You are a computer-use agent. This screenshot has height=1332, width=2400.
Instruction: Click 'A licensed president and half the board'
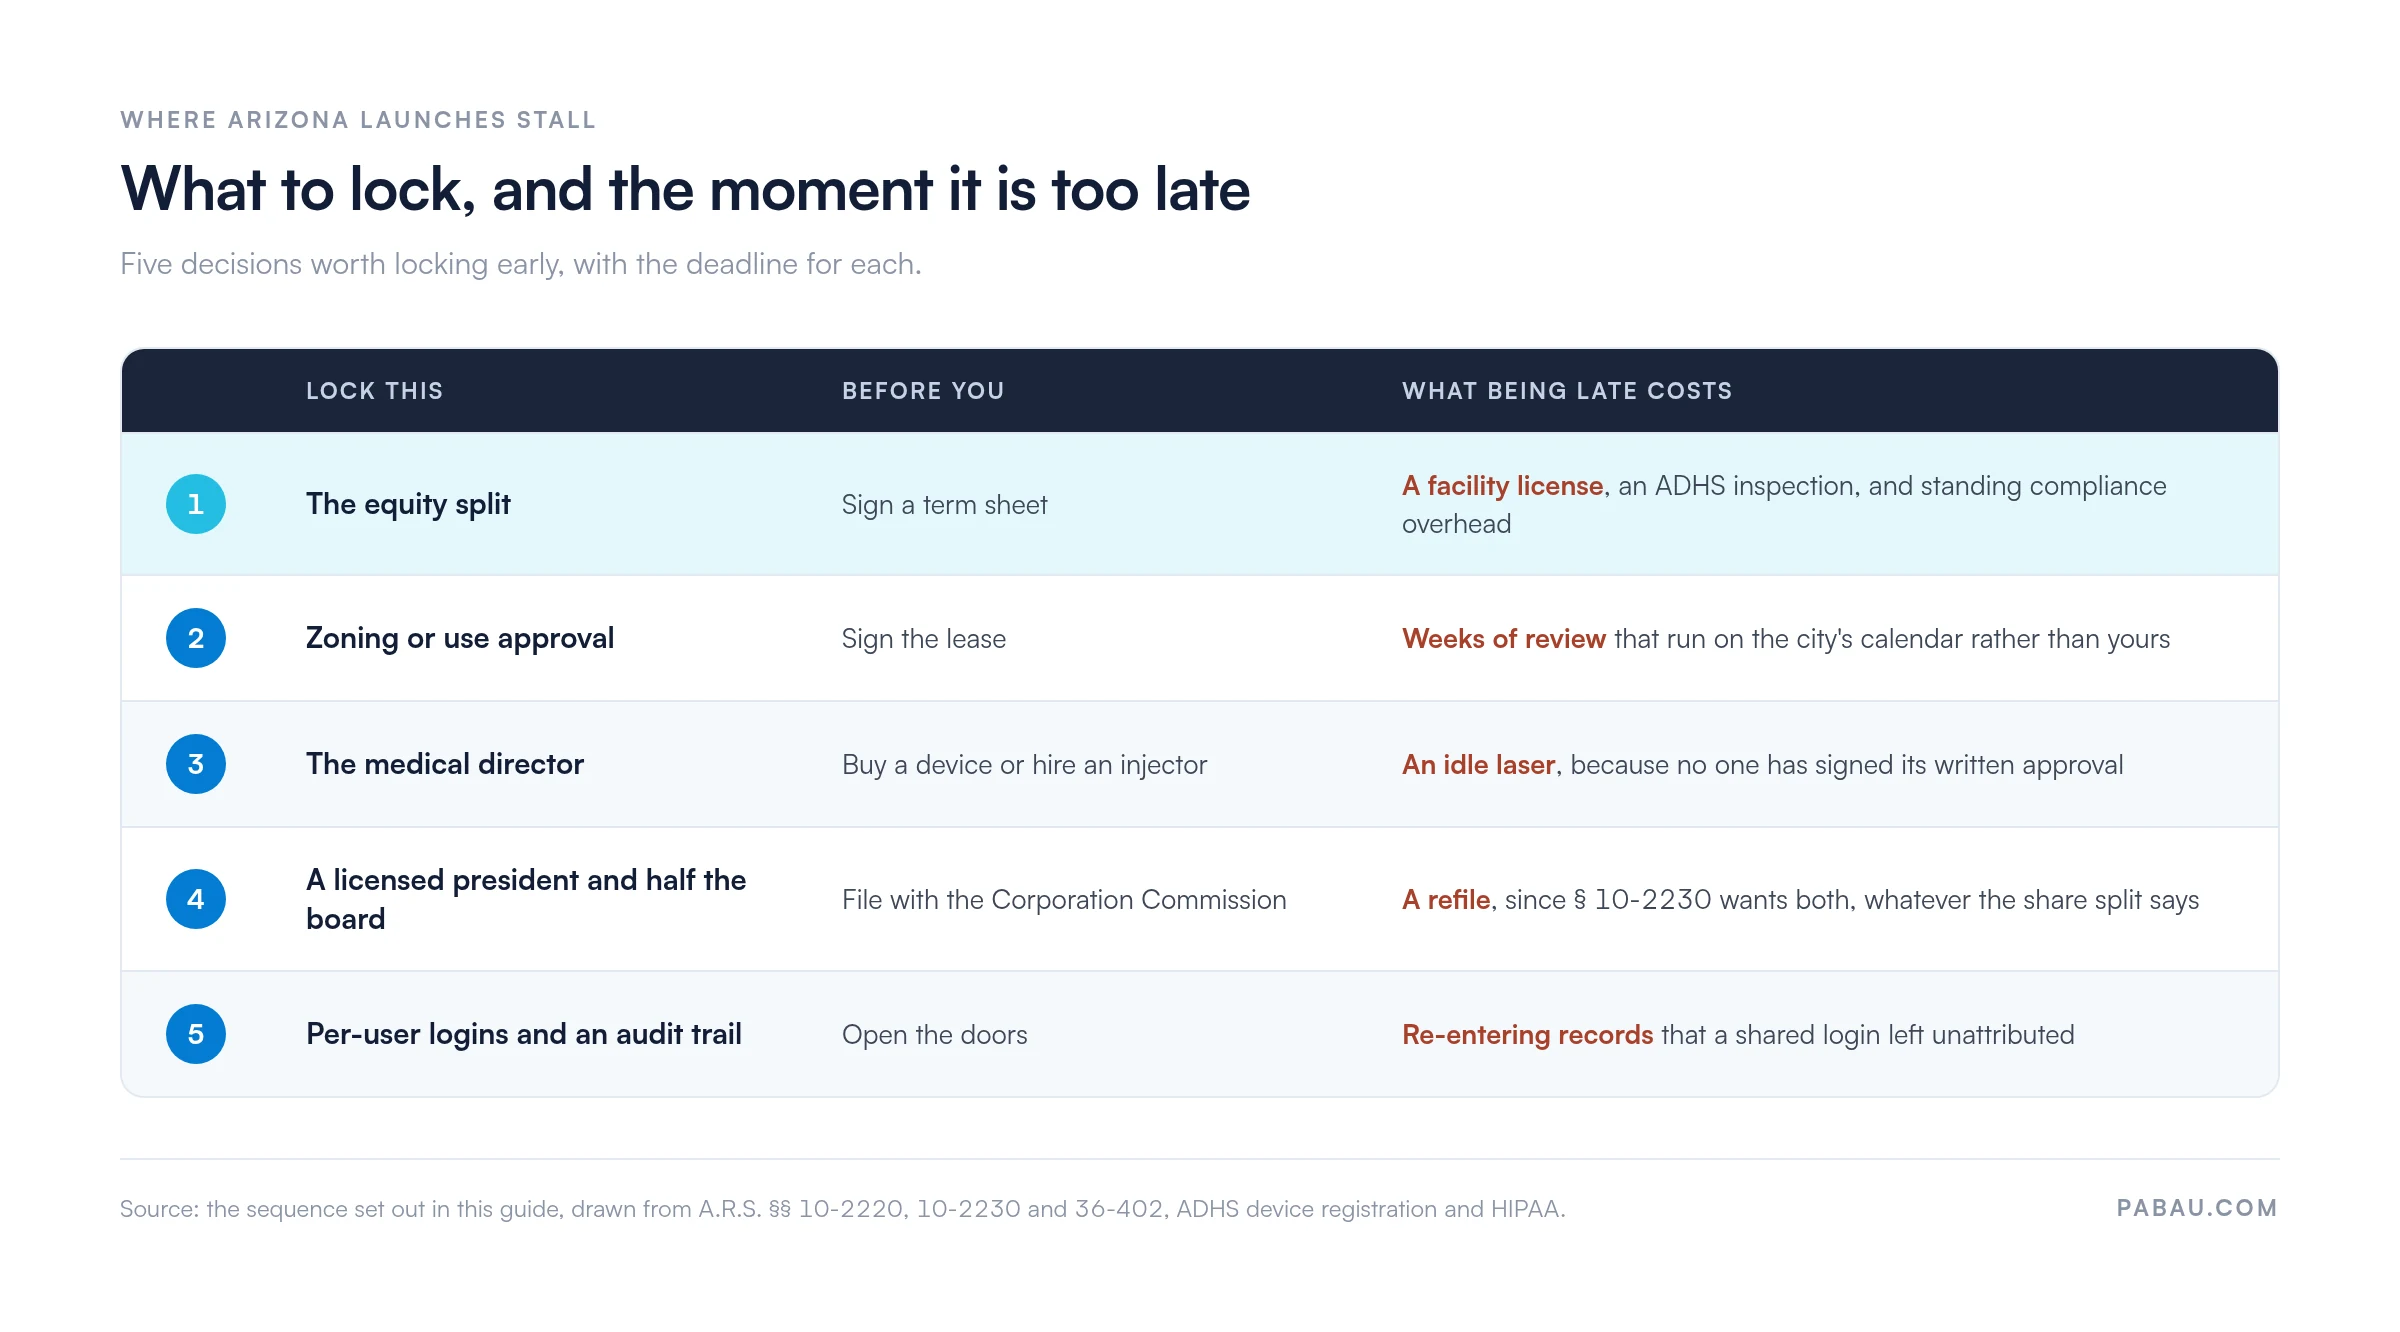pos(526,899)
